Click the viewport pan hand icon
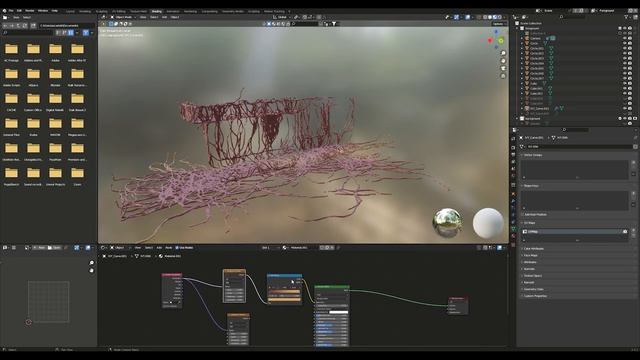 pyautogui.click(x=503, y=61)
